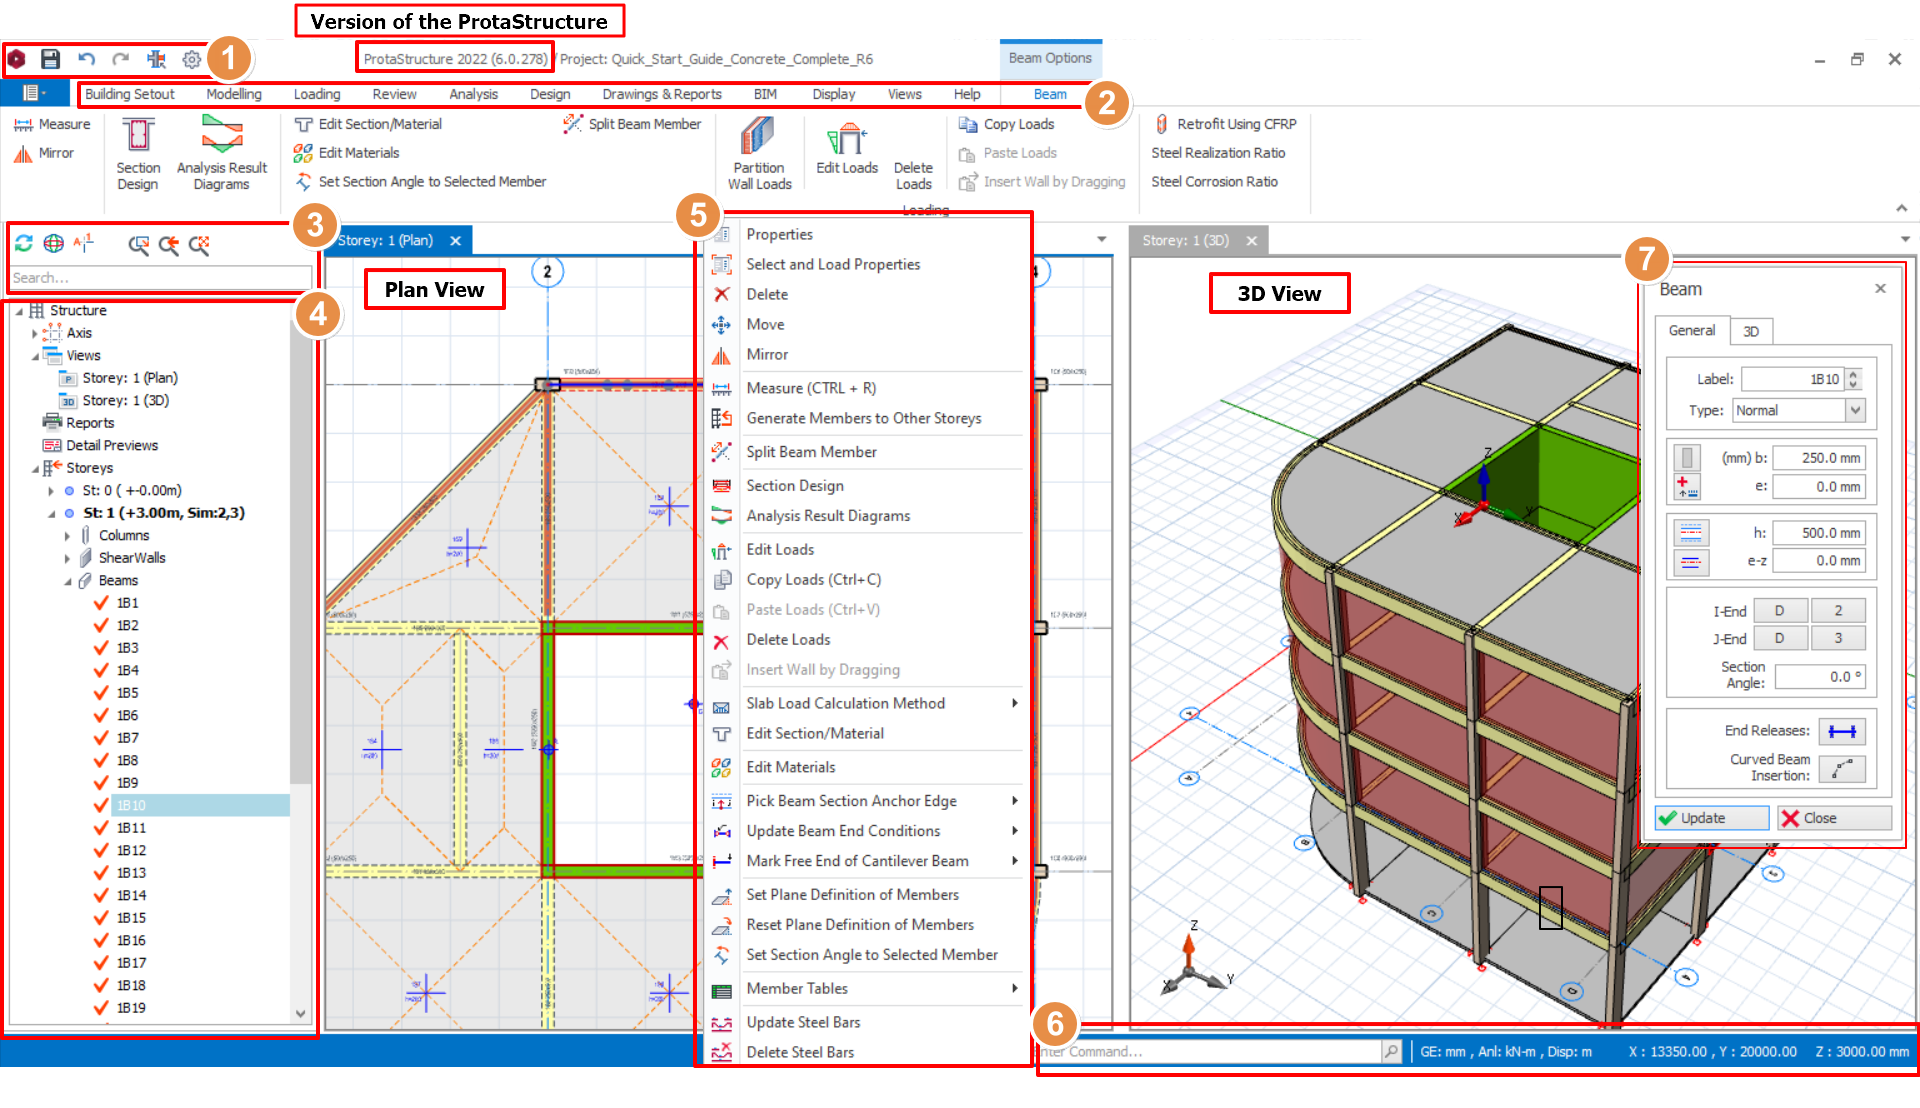Toggle the checkmark for beam 1B12

tap(101, 851)
